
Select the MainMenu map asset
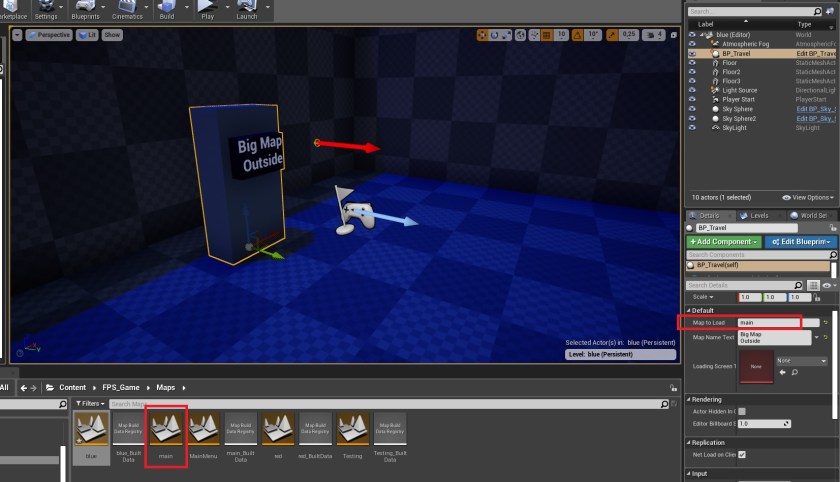(204, 430)
